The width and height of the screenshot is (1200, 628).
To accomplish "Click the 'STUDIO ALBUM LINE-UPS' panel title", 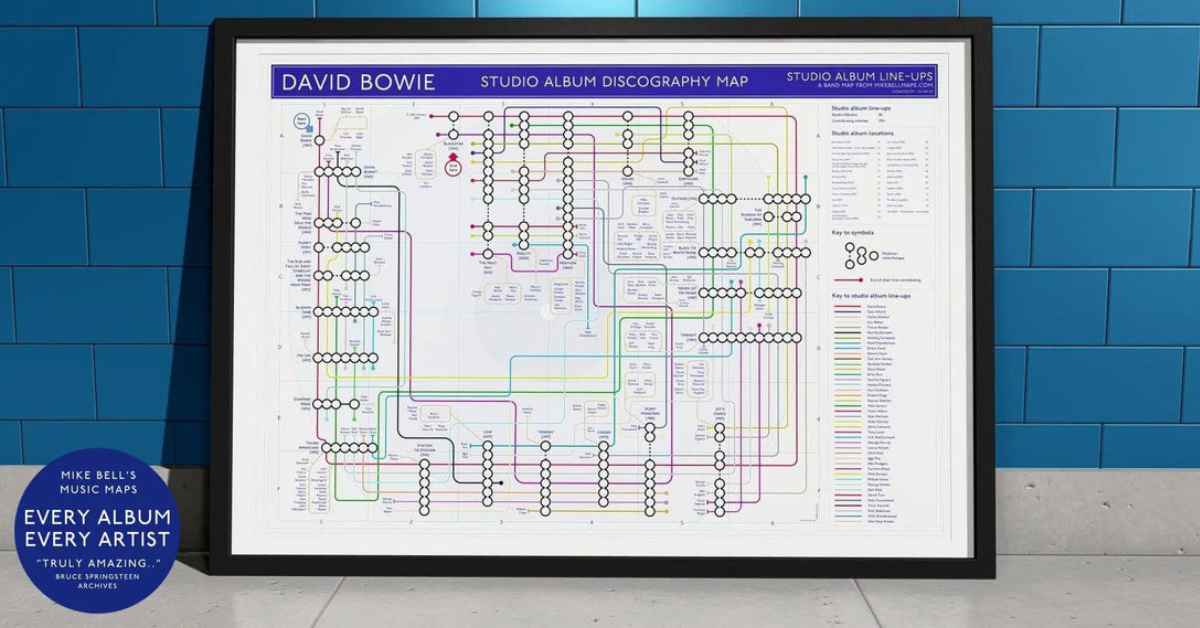I will (860, 76).
